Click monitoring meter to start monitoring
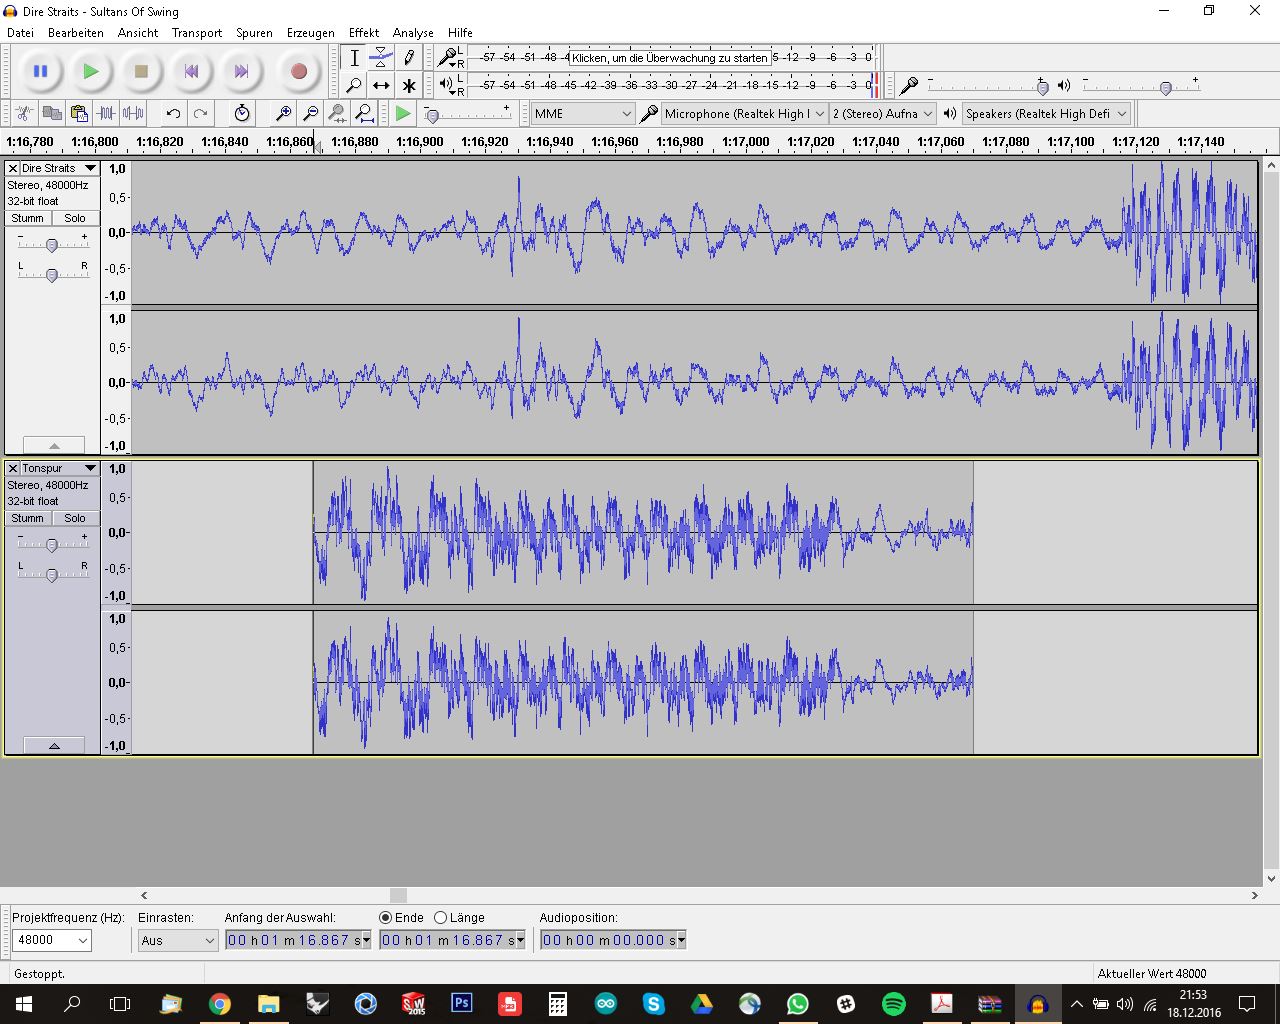 pyautogui.click(x=670, y=58)
